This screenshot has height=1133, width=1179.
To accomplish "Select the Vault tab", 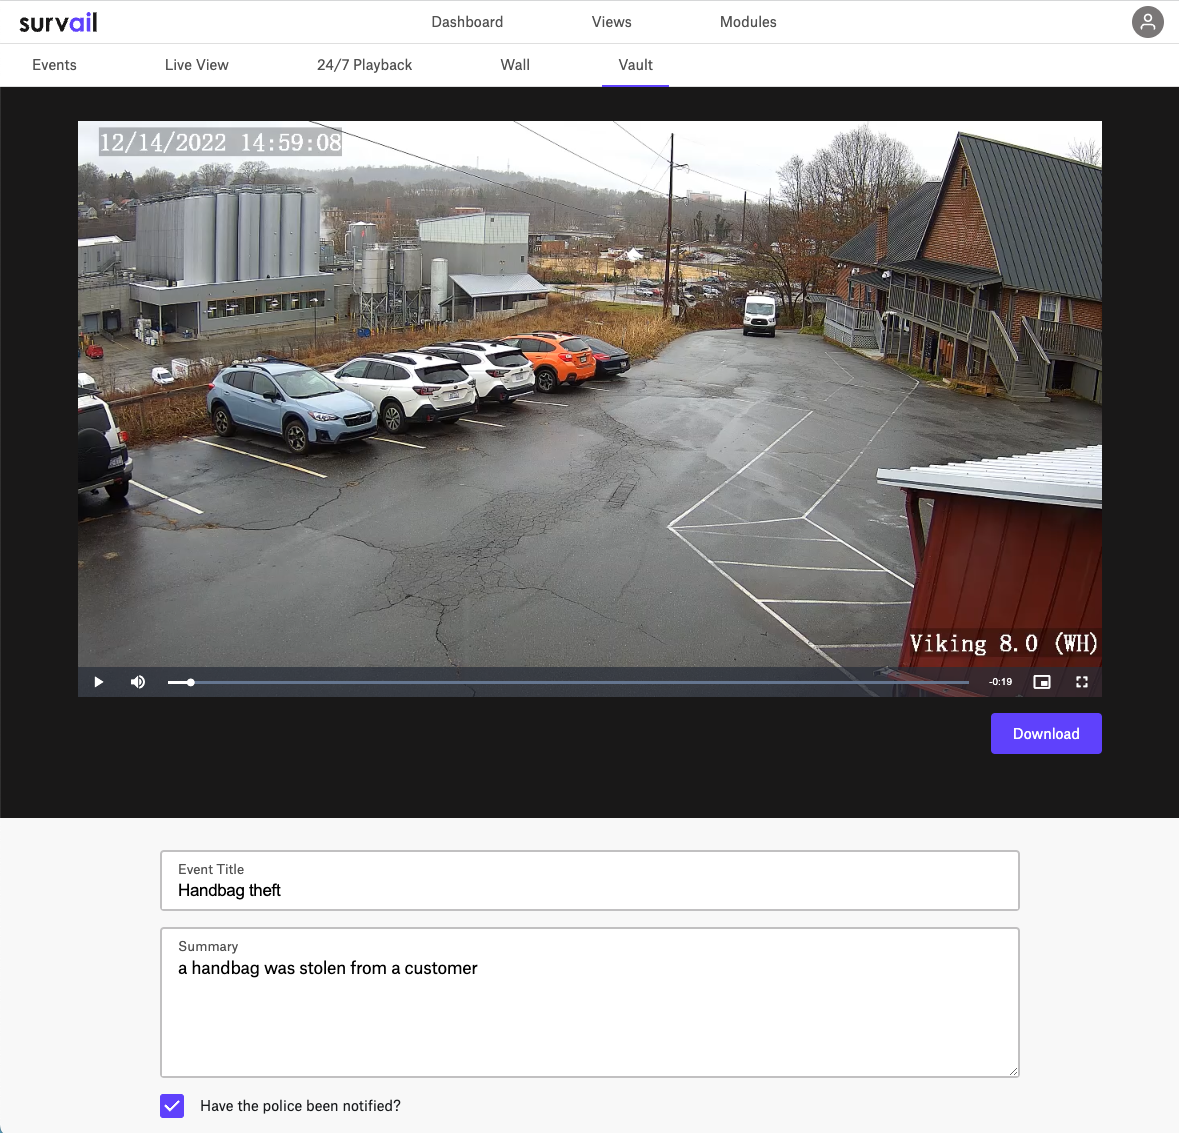I will pyautogui.click(x=635, y=65).
